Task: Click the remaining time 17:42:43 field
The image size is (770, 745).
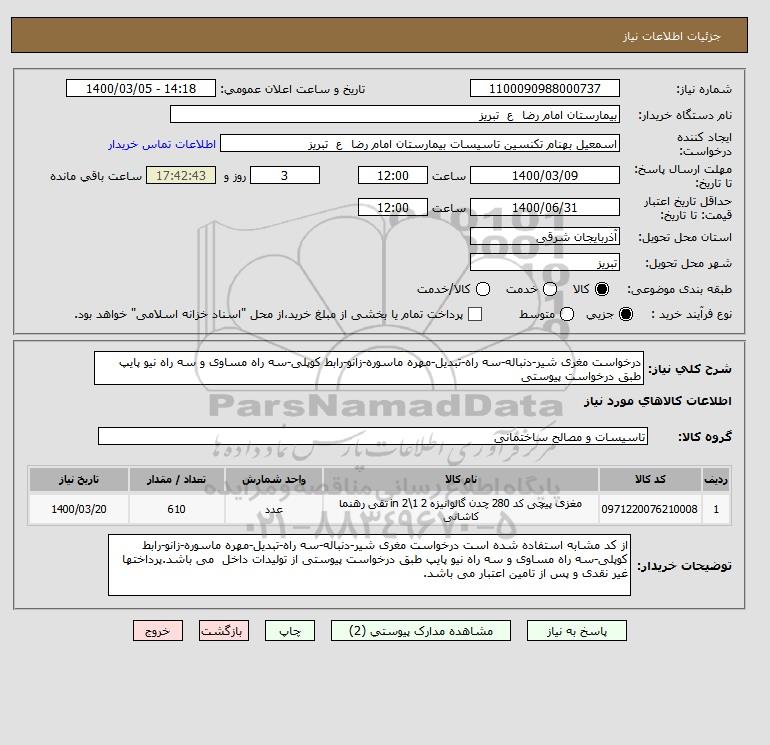Action: 181,175
